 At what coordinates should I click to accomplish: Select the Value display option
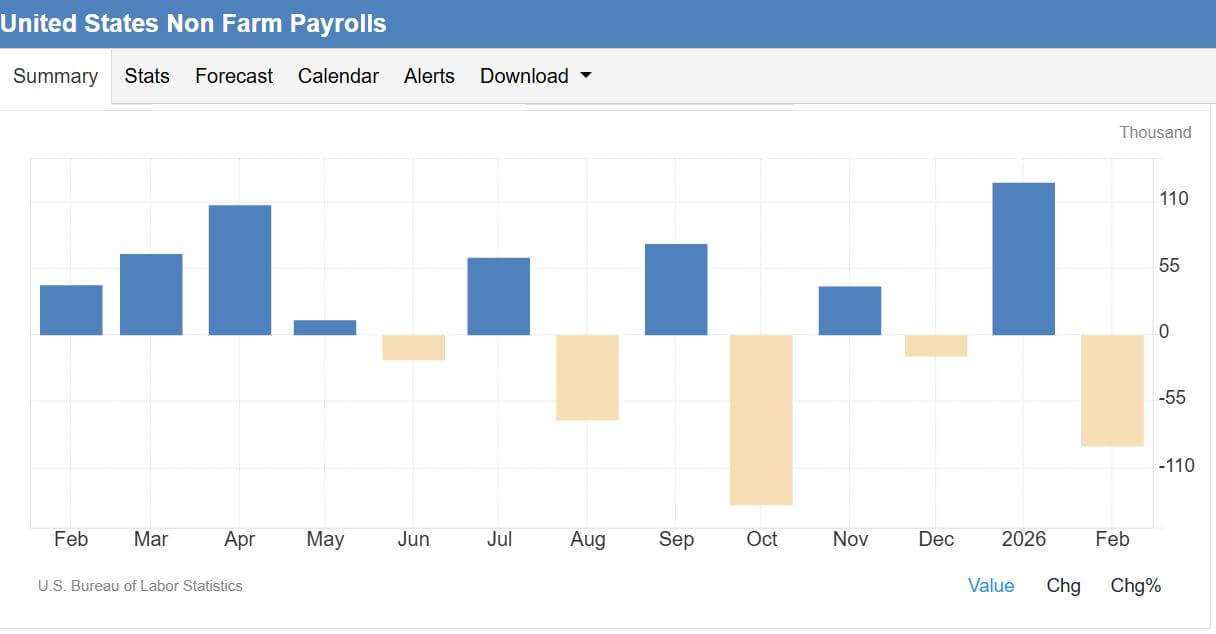pyautogui.click(x=990, y=586)
